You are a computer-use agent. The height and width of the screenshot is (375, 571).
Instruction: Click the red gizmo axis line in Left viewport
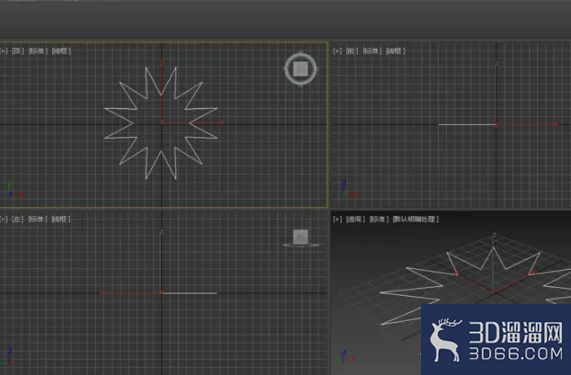(x=131, y=293)
